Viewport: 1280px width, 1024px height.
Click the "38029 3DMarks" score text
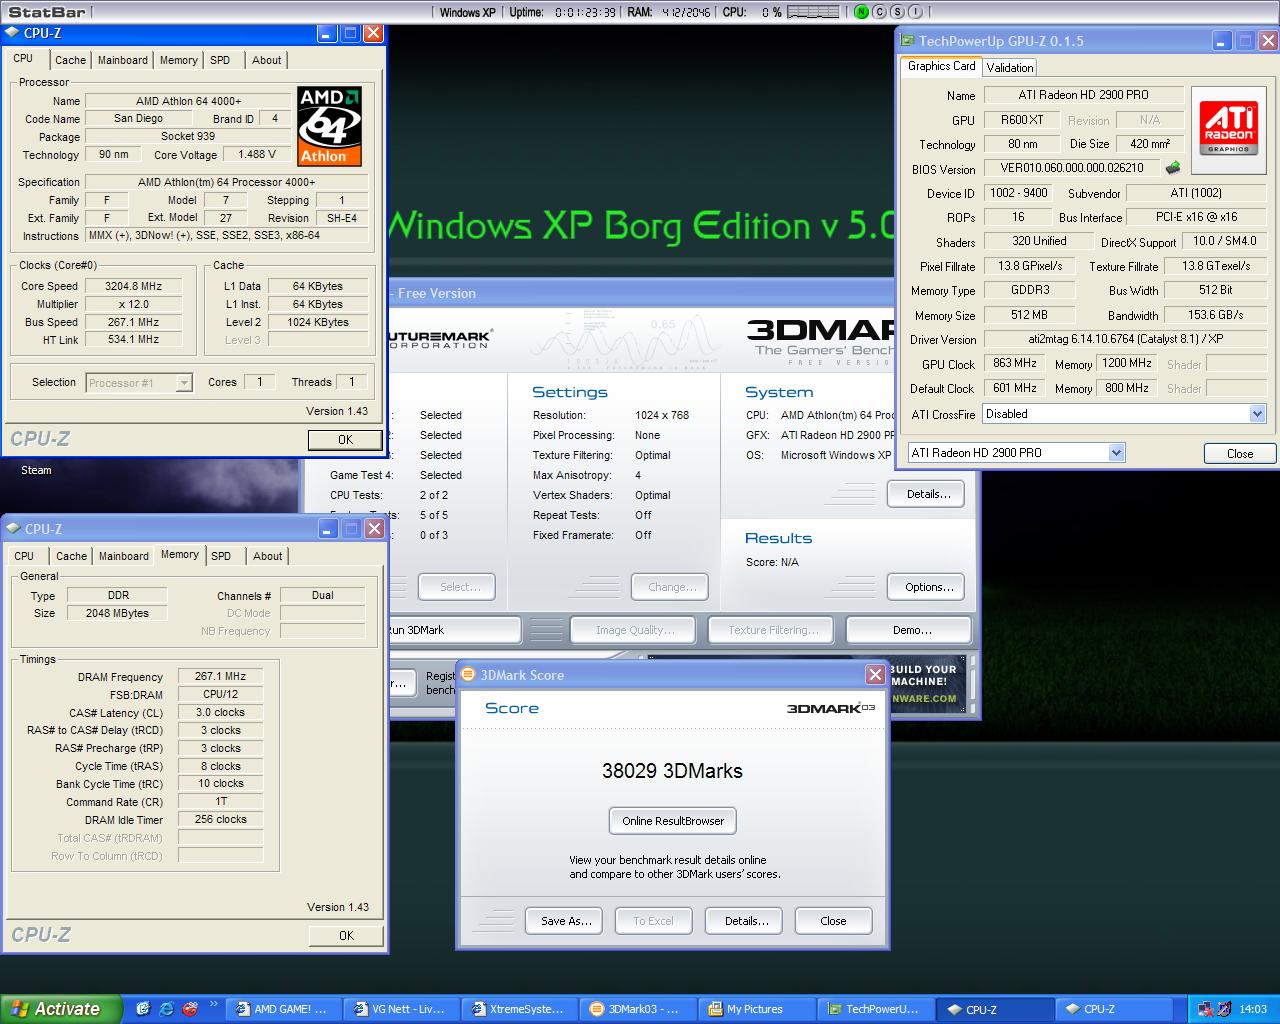click(672, 771)
